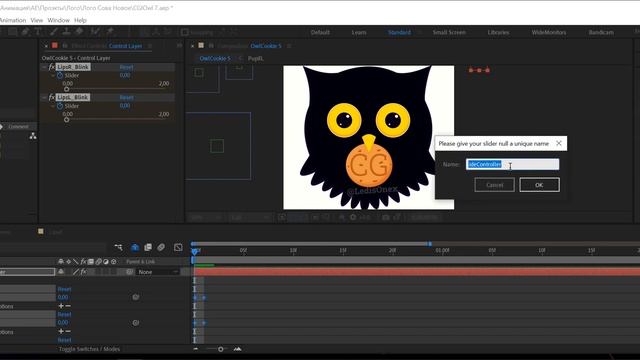Switch to the Bandicam workspace

[601, 32]
